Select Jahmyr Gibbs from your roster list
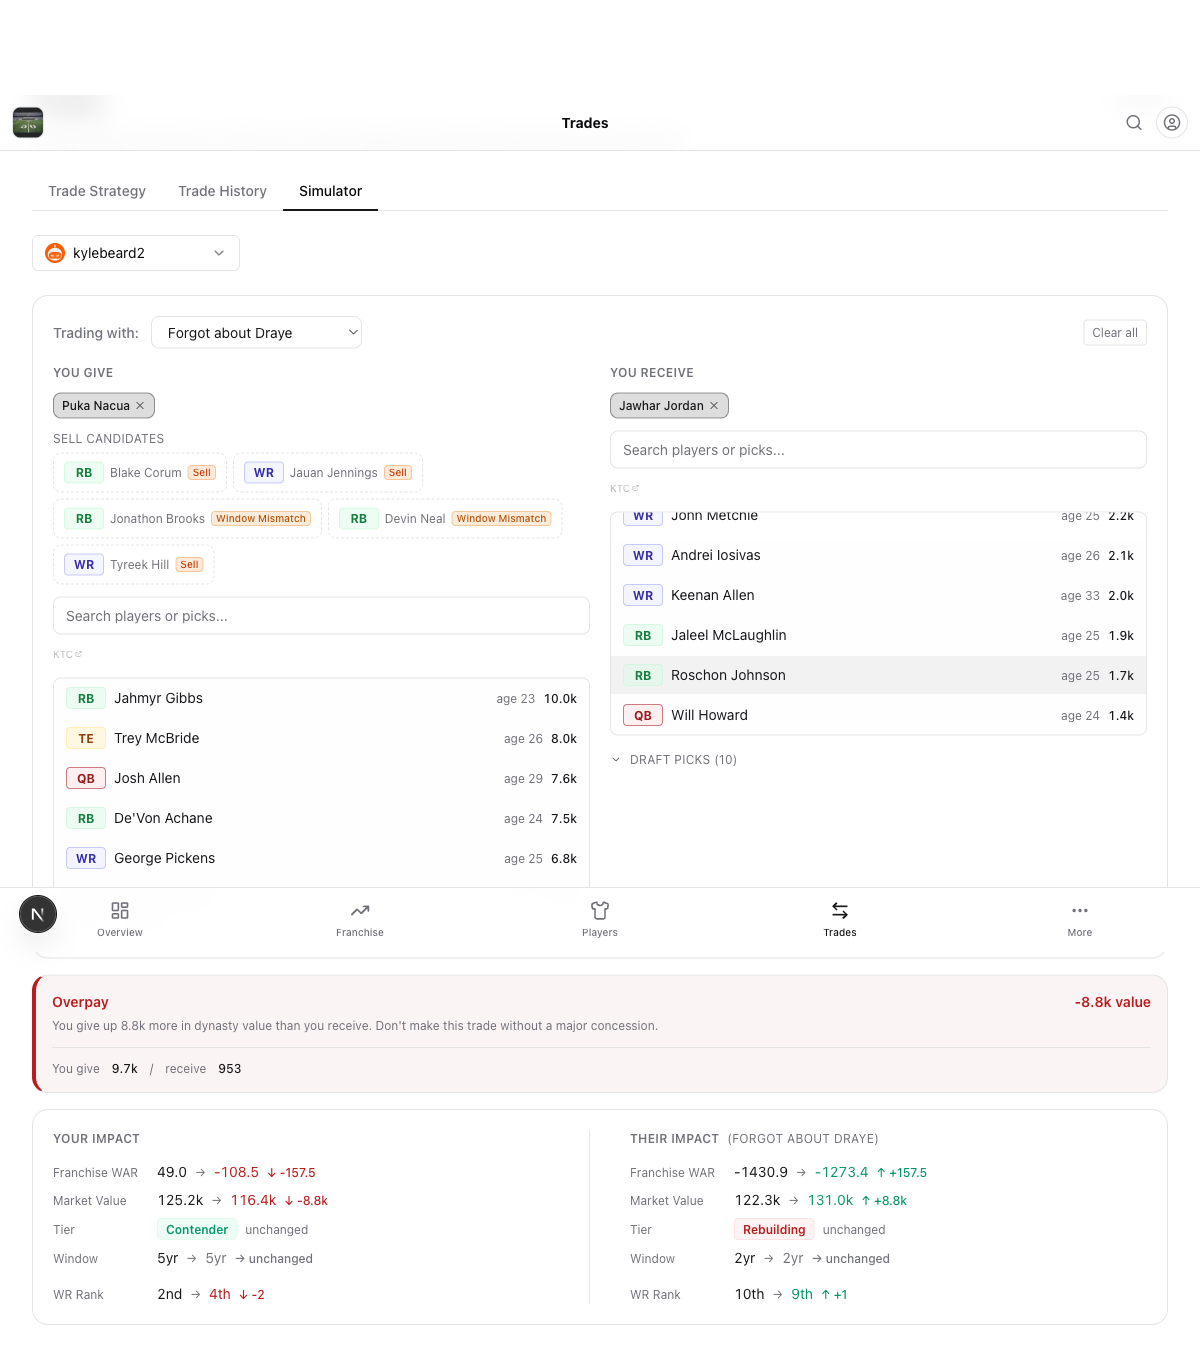Image resolution: width=1200 pixels, height=1356 pixels. [321, 699]
